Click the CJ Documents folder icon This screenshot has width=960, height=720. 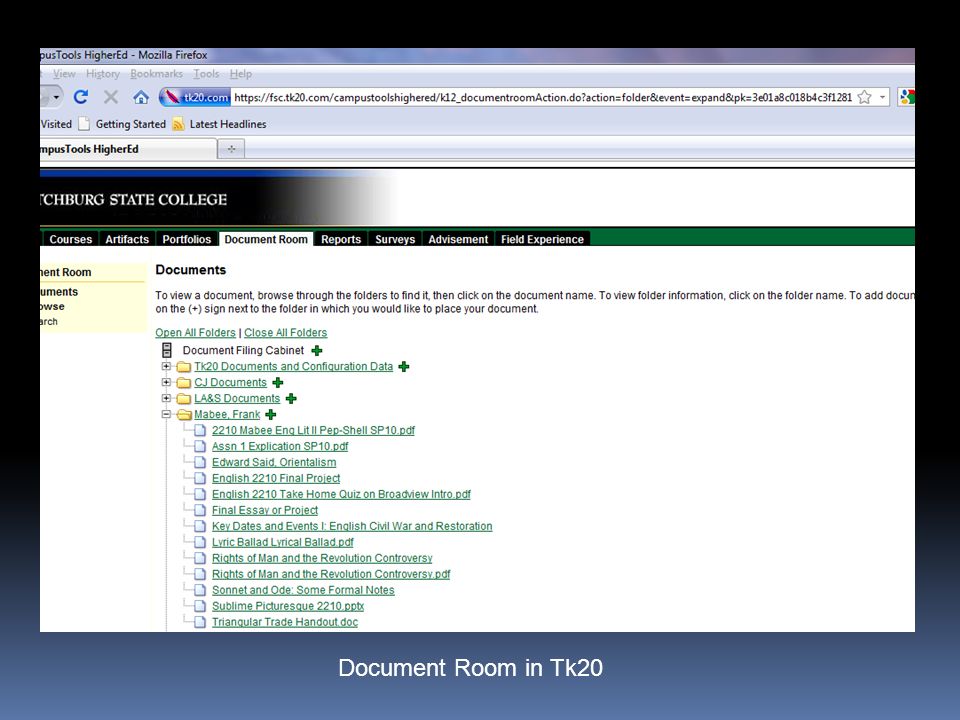tap(184, 383)
